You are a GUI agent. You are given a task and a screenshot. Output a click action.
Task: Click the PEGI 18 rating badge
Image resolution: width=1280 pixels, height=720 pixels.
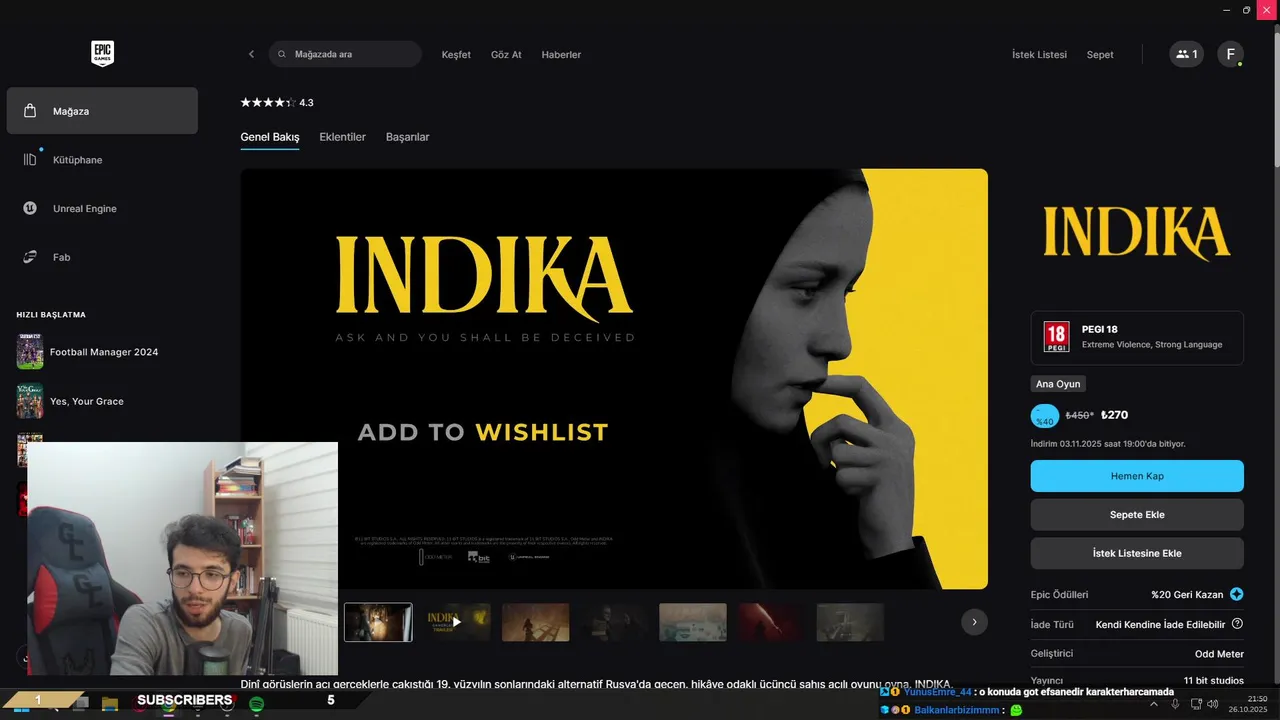[x=1056, y=337]
